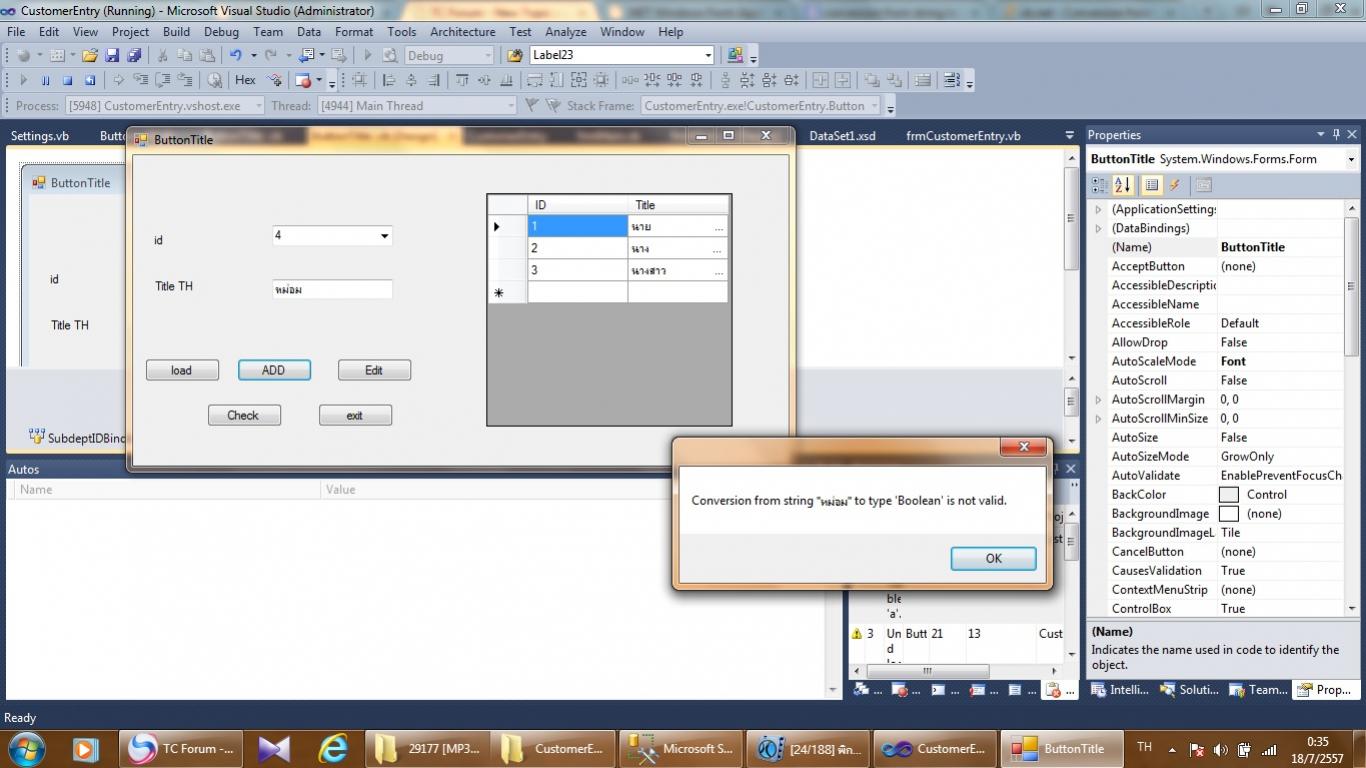
Task: Pin the Properties panel with auto-hide icon
Action: (x=1336, y=135)
